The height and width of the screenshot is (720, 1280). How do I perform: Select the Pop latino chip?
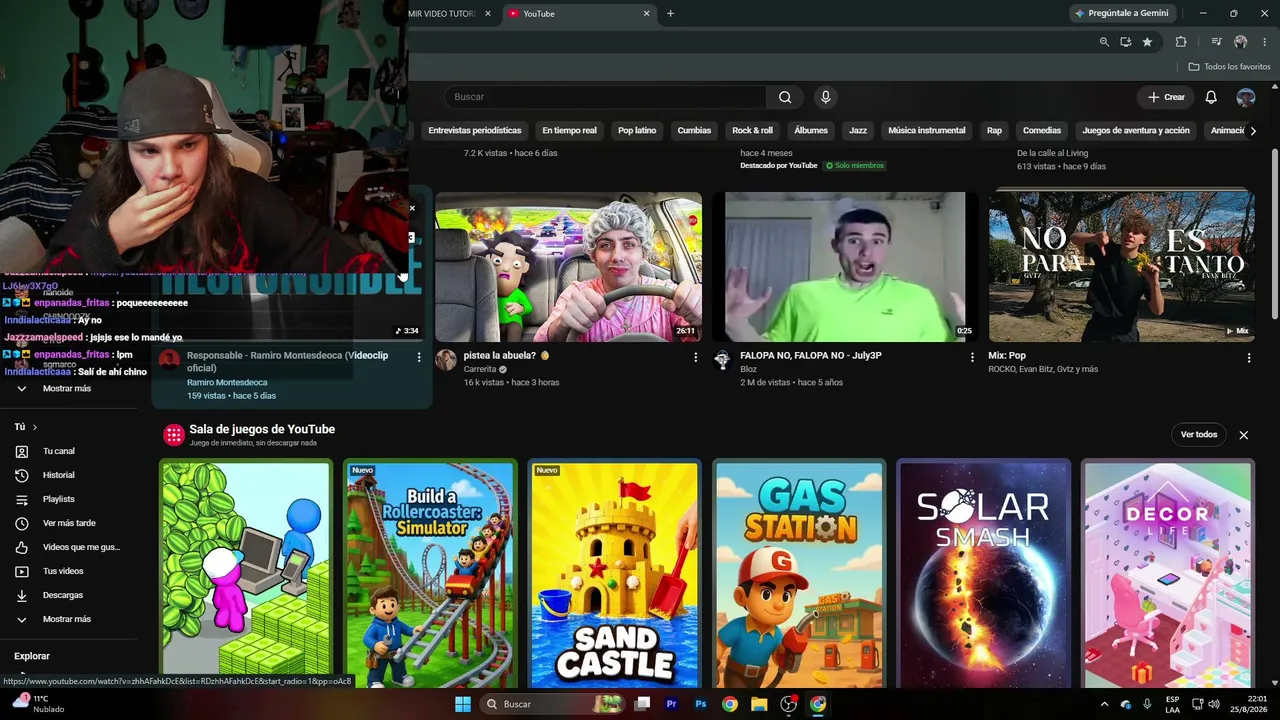click(x=637, y=131)
